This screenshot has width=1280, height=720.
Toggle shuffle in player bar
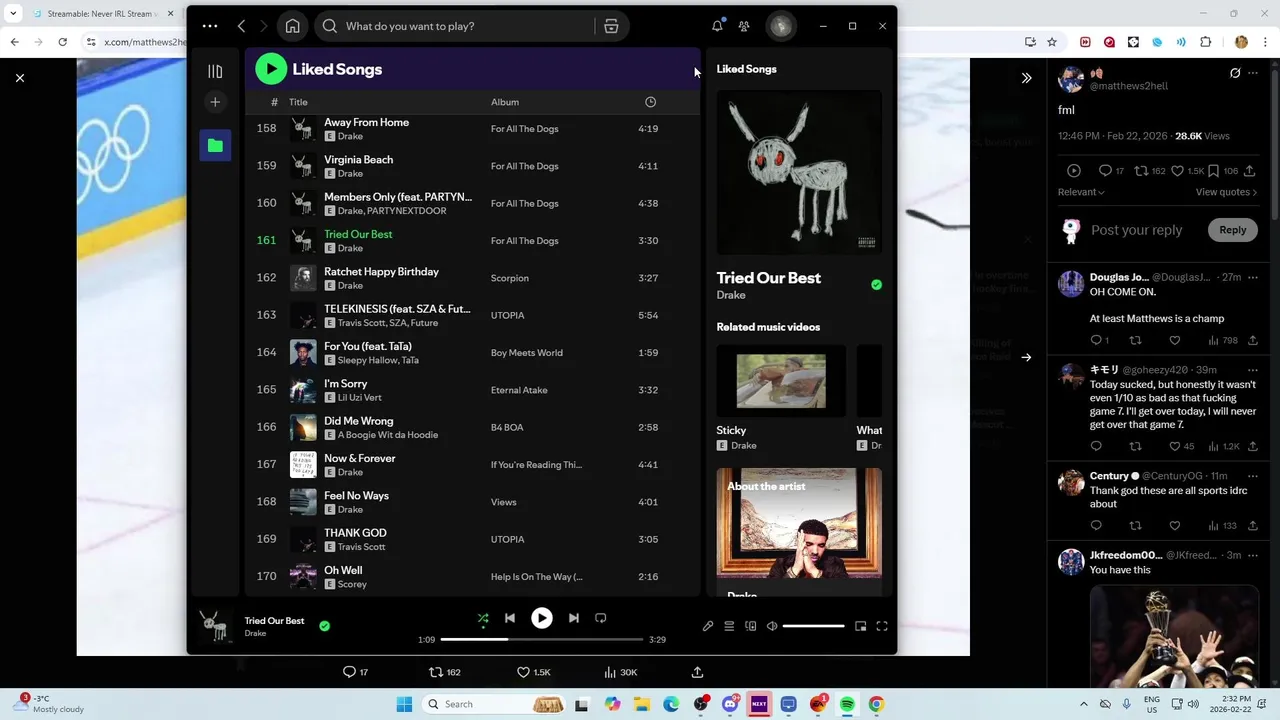483,618
